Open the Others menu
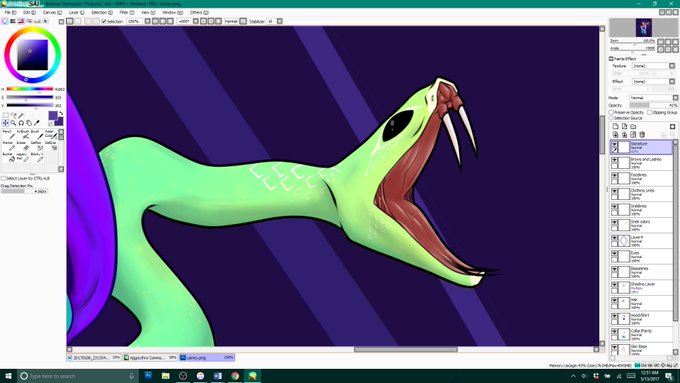The image size is (680, 383). tap(199, 13)
